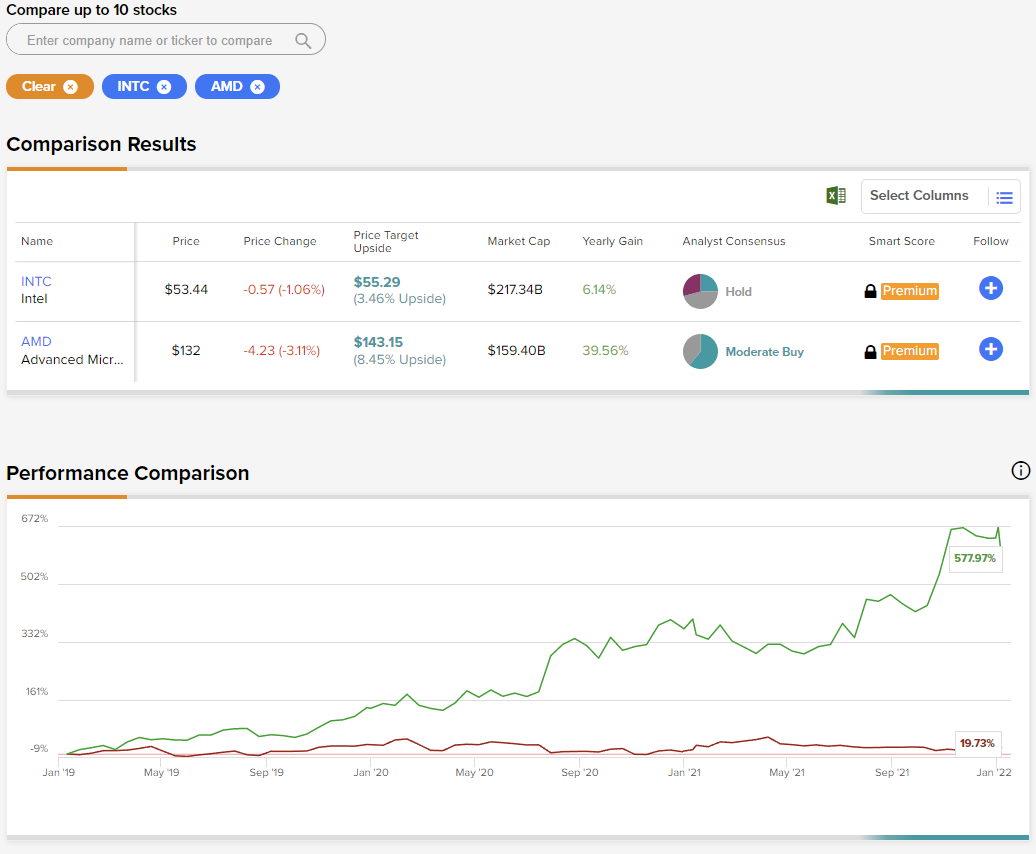Screen dimensions: 1036x854
Task: Click the list icon beside Select Columns
Action: pos(1004,197)
